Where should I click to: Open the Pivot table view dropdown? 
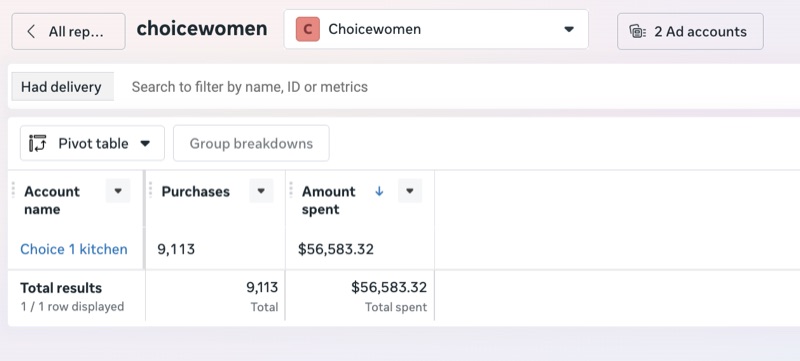(92, 143)
